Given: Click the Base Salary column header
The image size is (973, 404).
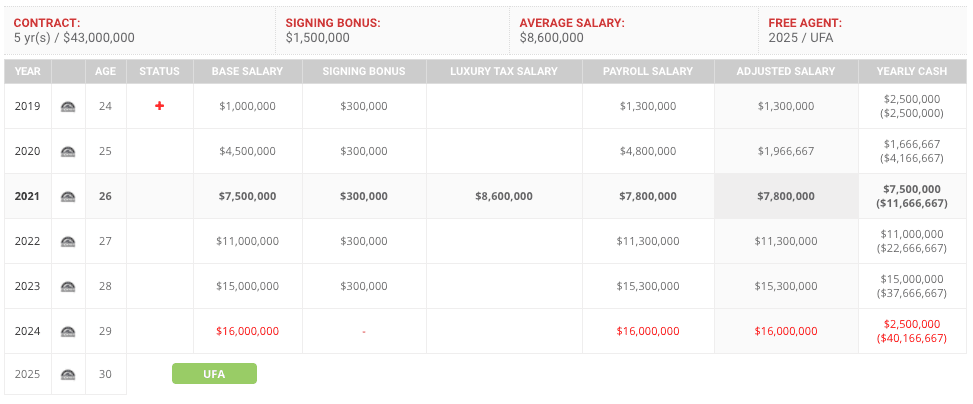Looking at the screenshot, I should coord(247,71).
